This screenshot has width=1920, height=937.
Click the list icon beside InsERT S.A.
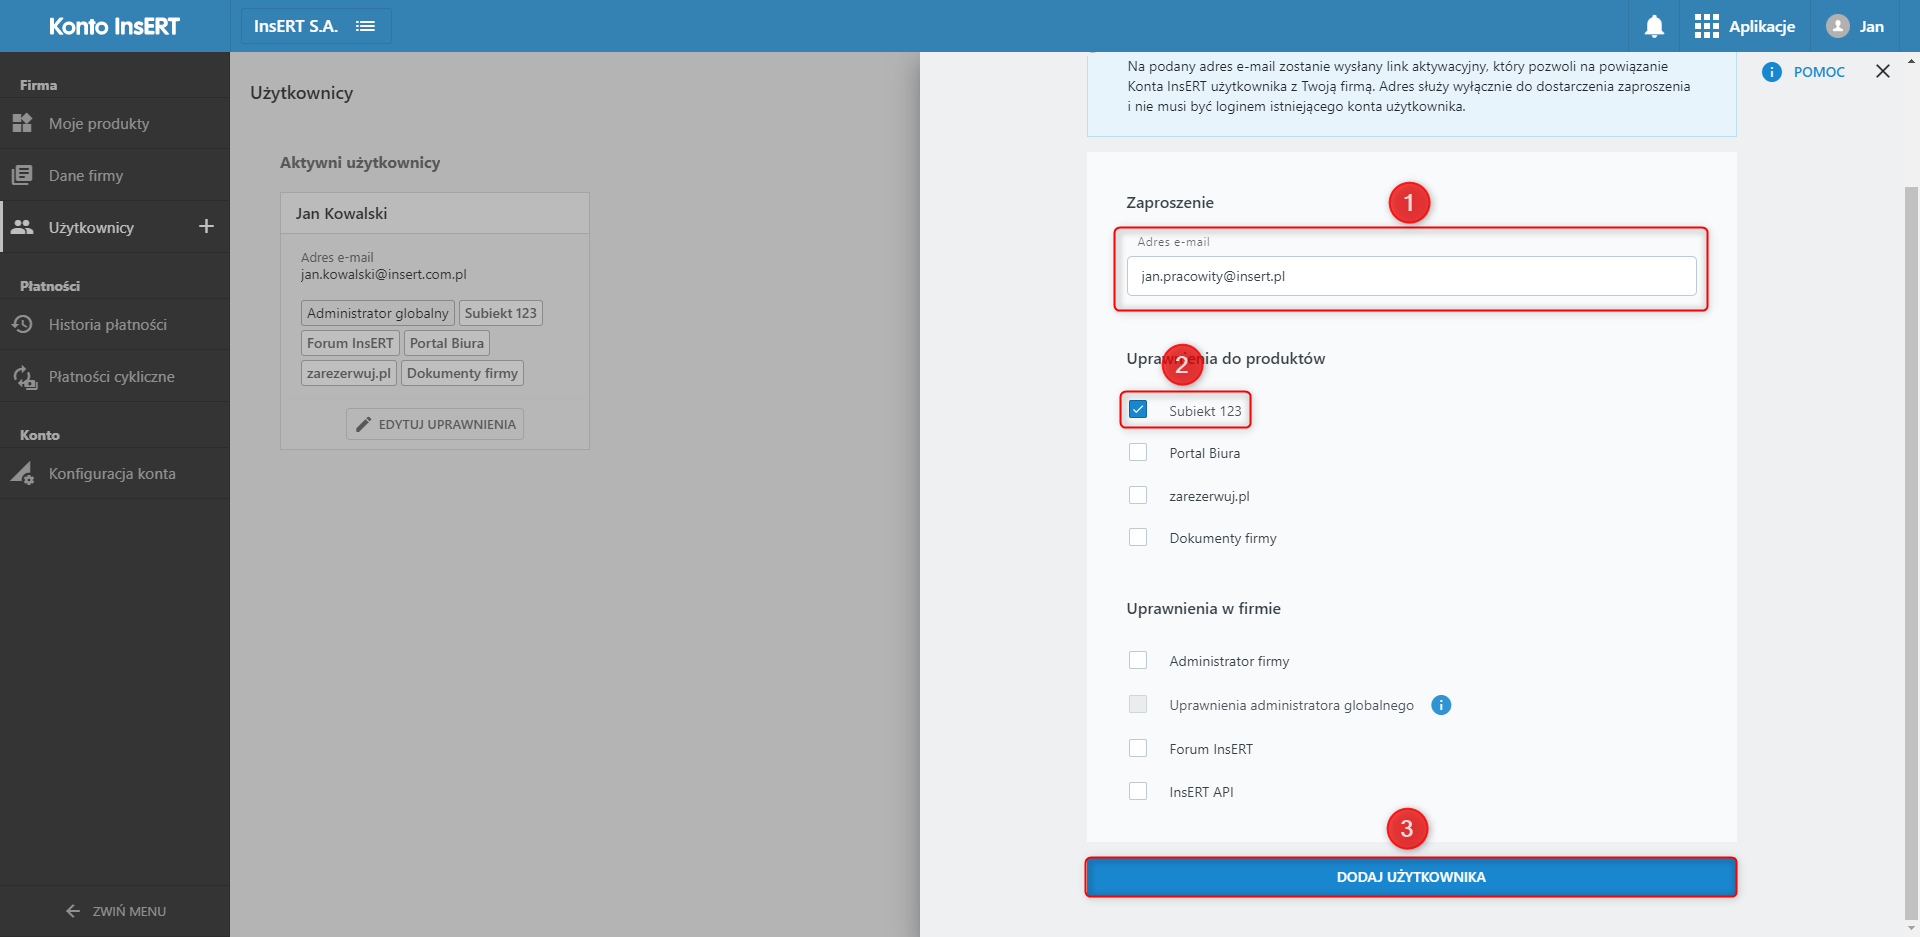point(366,26)
